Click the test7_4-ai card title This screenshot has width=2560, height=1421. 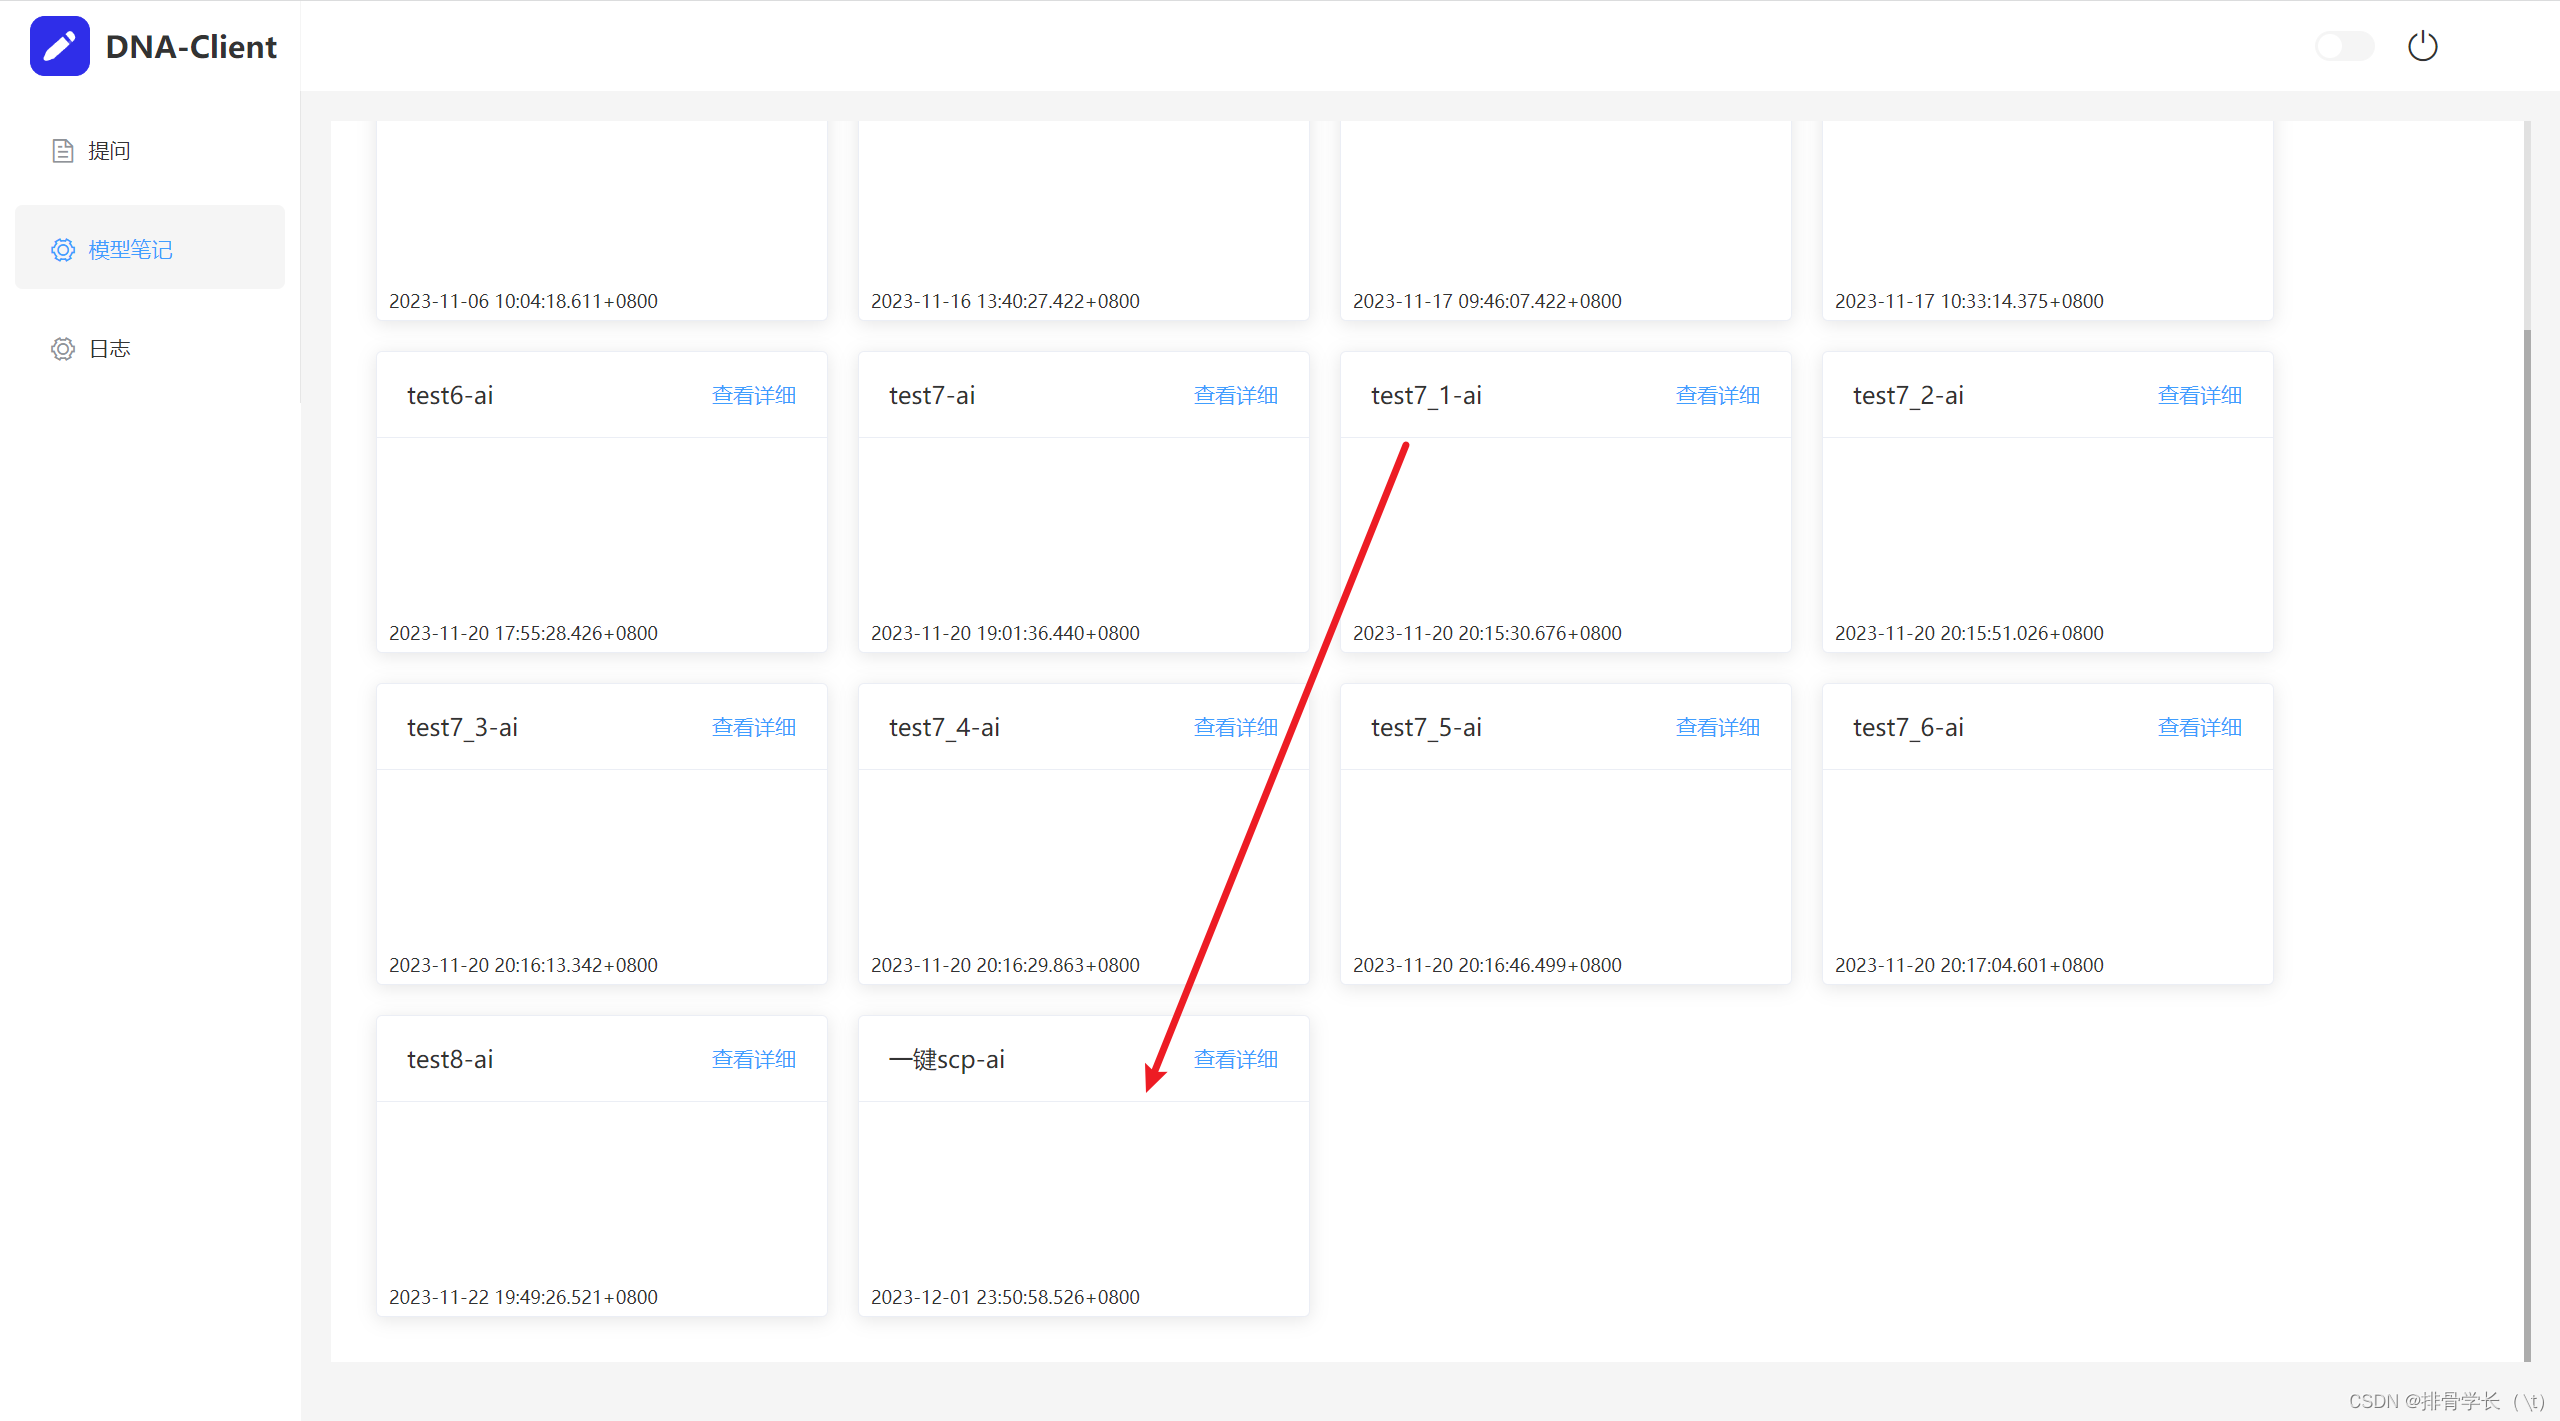point(944,728)
